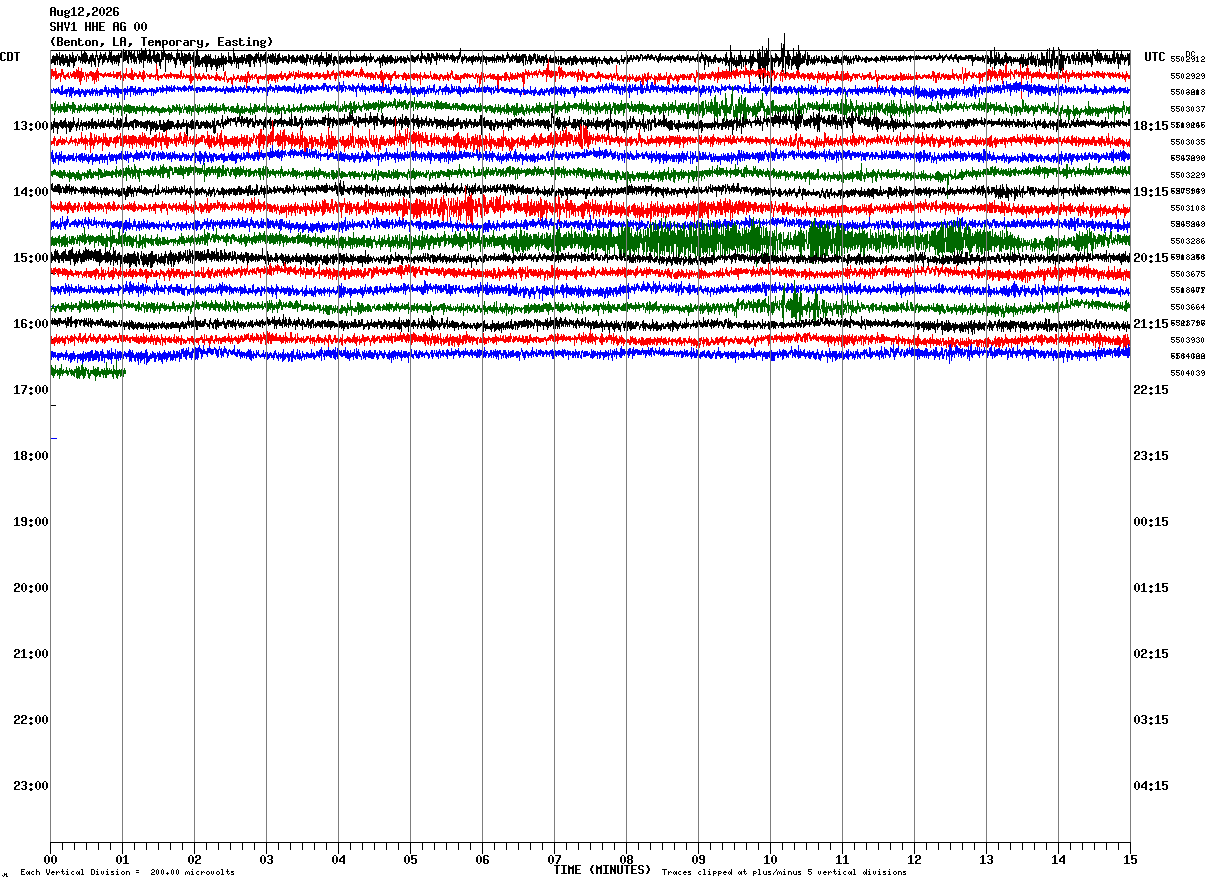The height and width of the screenshot is (886, 1210).
Task: Click the 14:00 CDT time label
Action: [x=31, y=192]
